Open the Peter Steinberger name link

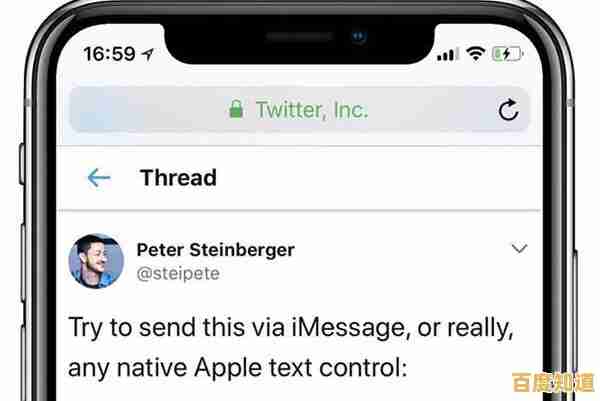click(x=216, y=250)
